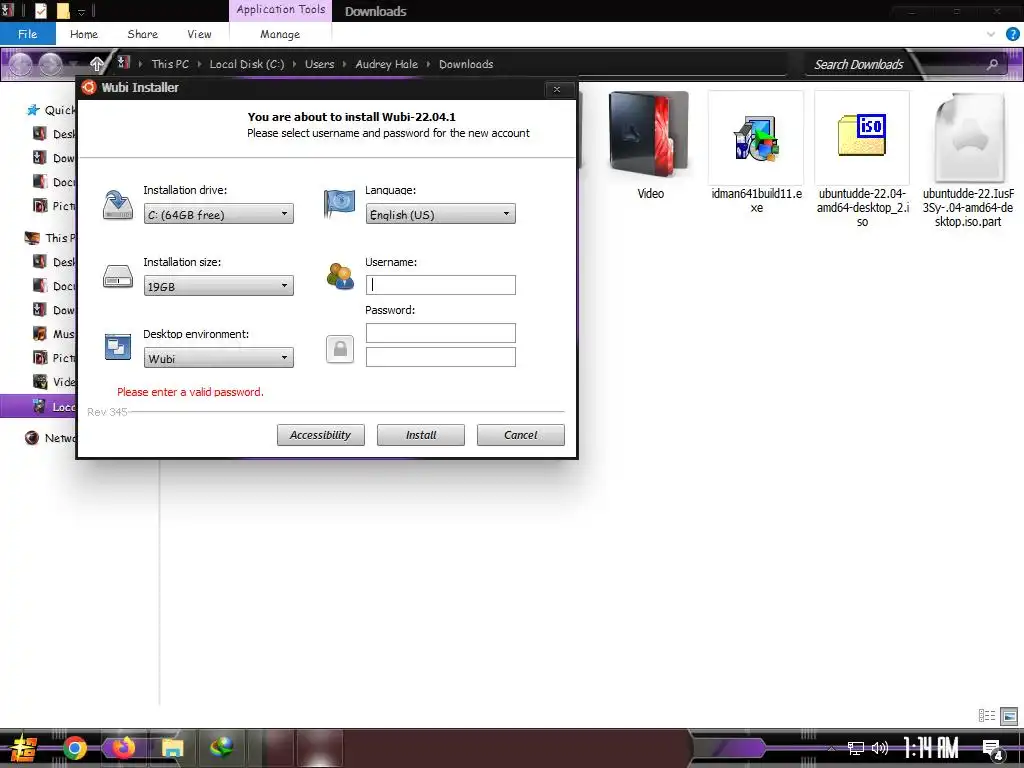Click the installation size disk icon
The height and width of the screenshot is (768, 1024).
click(118, 276)
